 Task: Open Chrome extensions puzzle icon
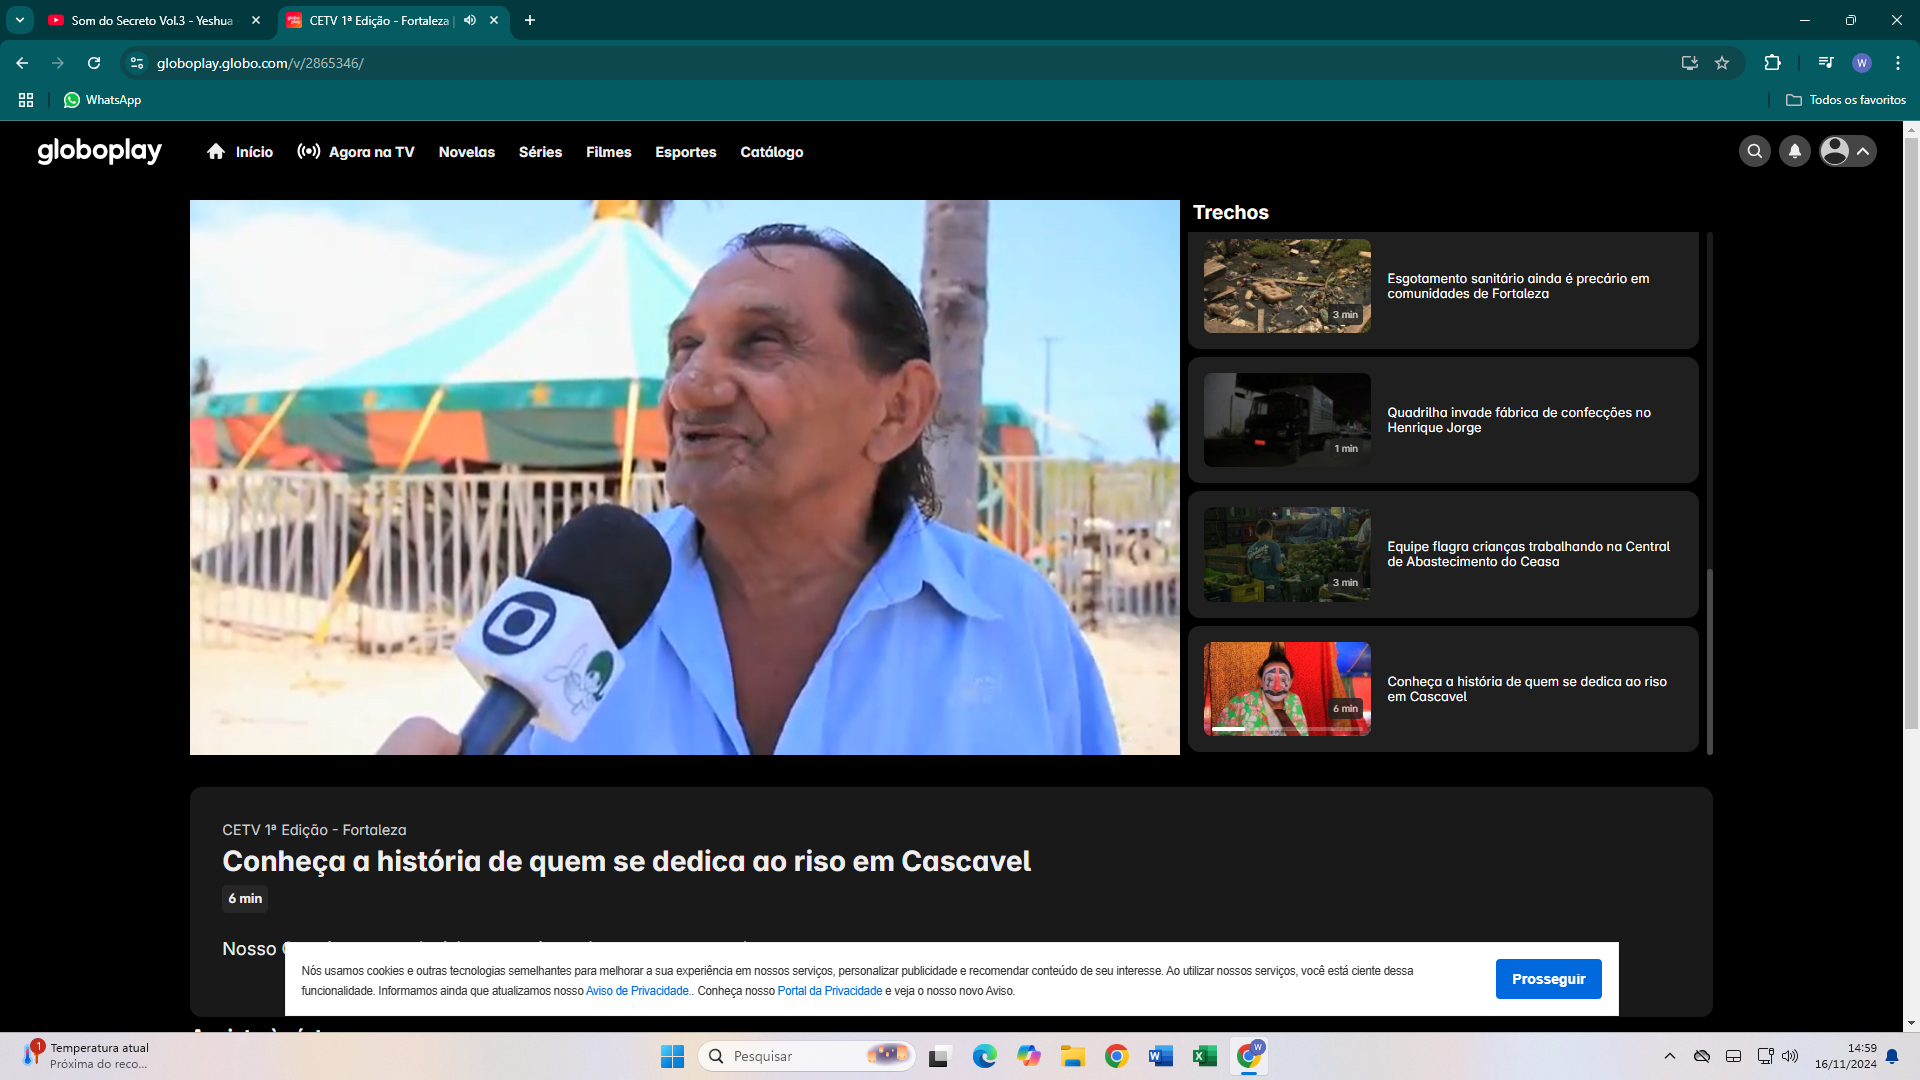pyautogui.click(x=1772, y=63)
